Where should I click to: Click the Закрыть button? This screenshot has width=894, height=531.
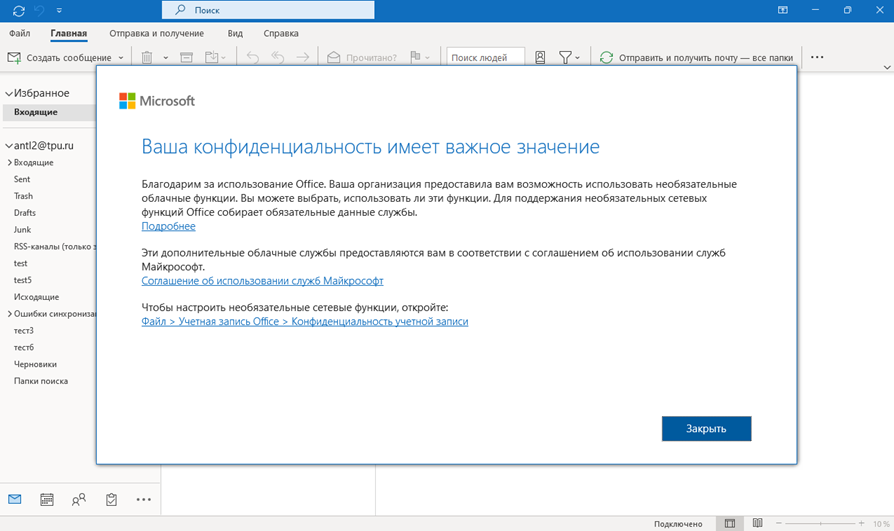706,428
